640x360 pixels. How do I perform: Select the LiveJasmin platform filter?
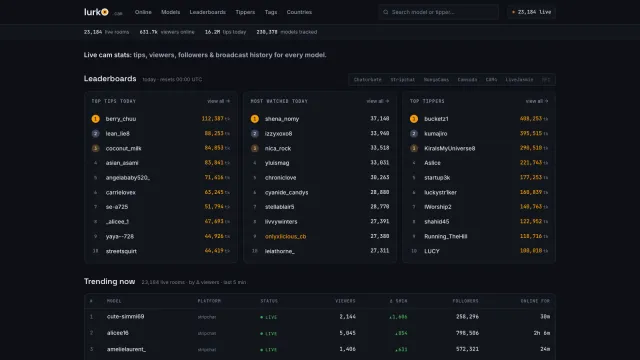519,80
